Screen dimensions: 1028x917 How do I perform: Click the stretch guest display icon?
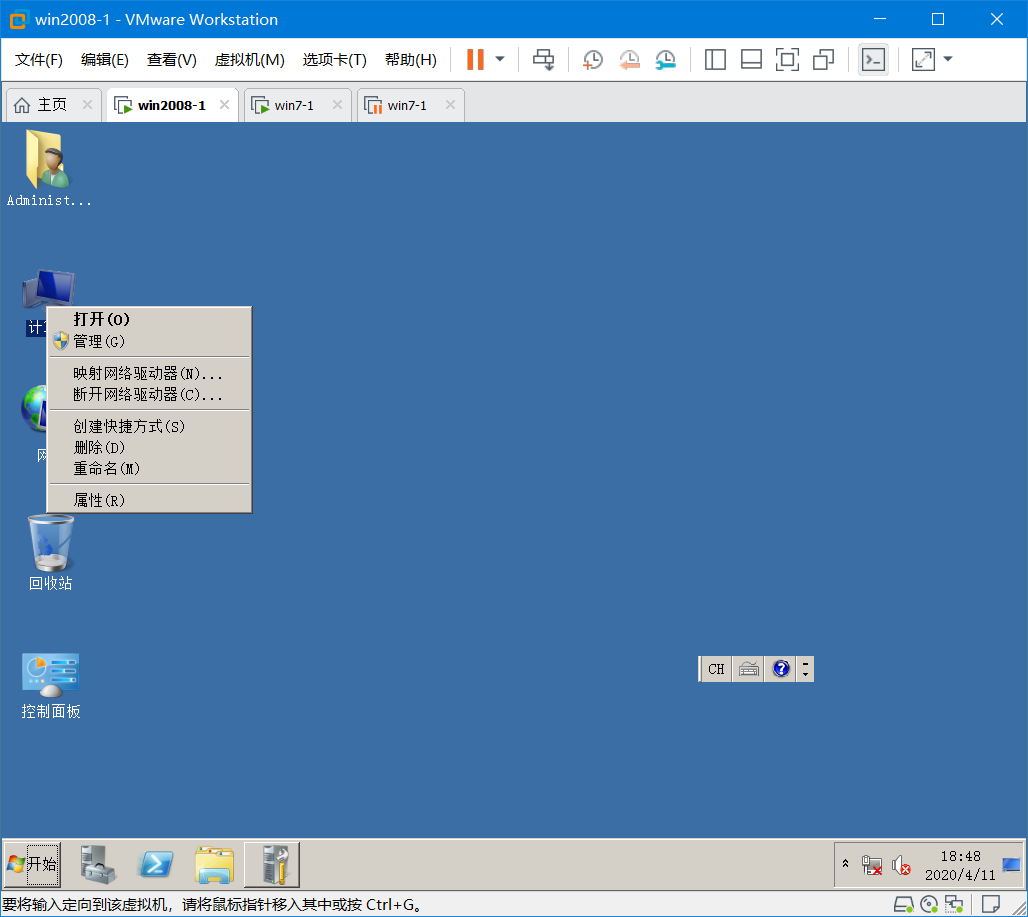923,60
